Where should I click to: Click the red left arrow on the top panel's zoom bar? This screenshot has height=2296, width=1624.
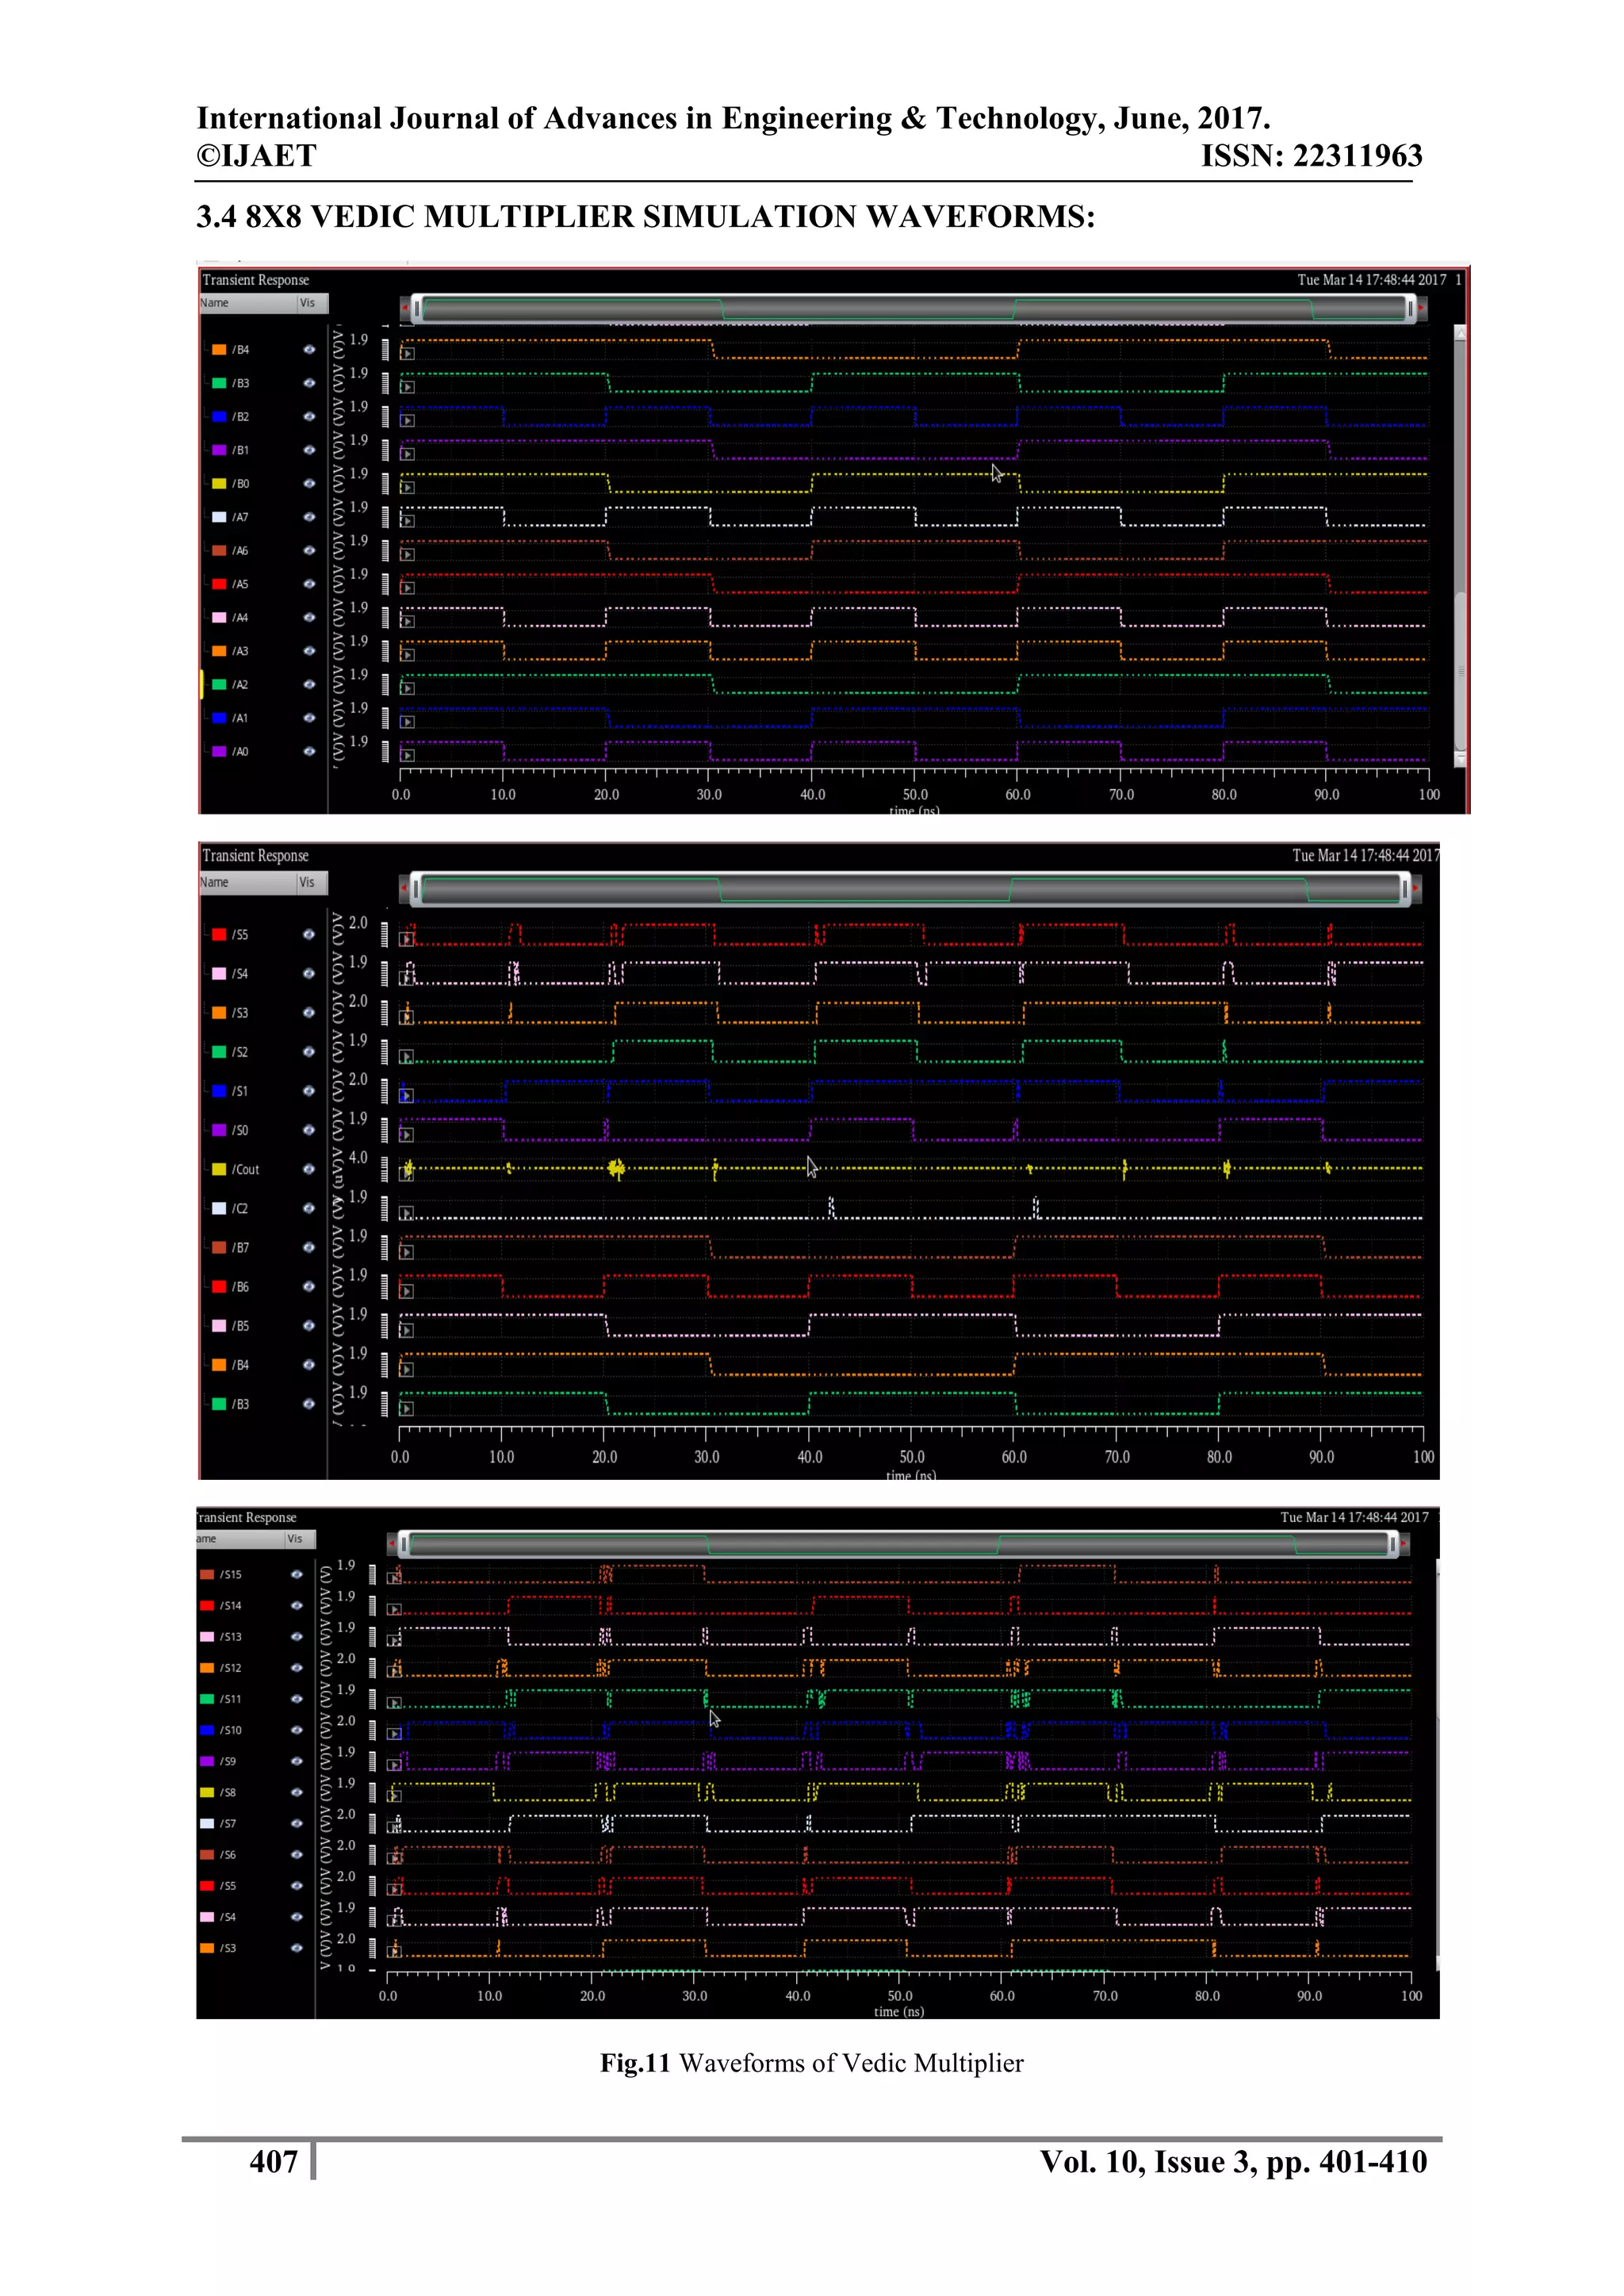point(405,308)
